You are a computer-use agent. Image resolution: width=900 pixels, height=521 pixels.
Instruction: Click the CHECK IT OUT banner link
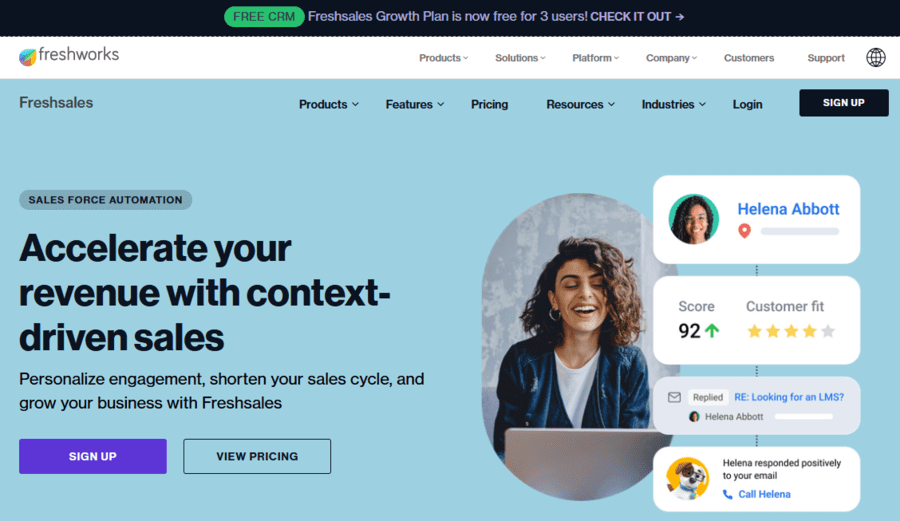[x=637, y=17]
